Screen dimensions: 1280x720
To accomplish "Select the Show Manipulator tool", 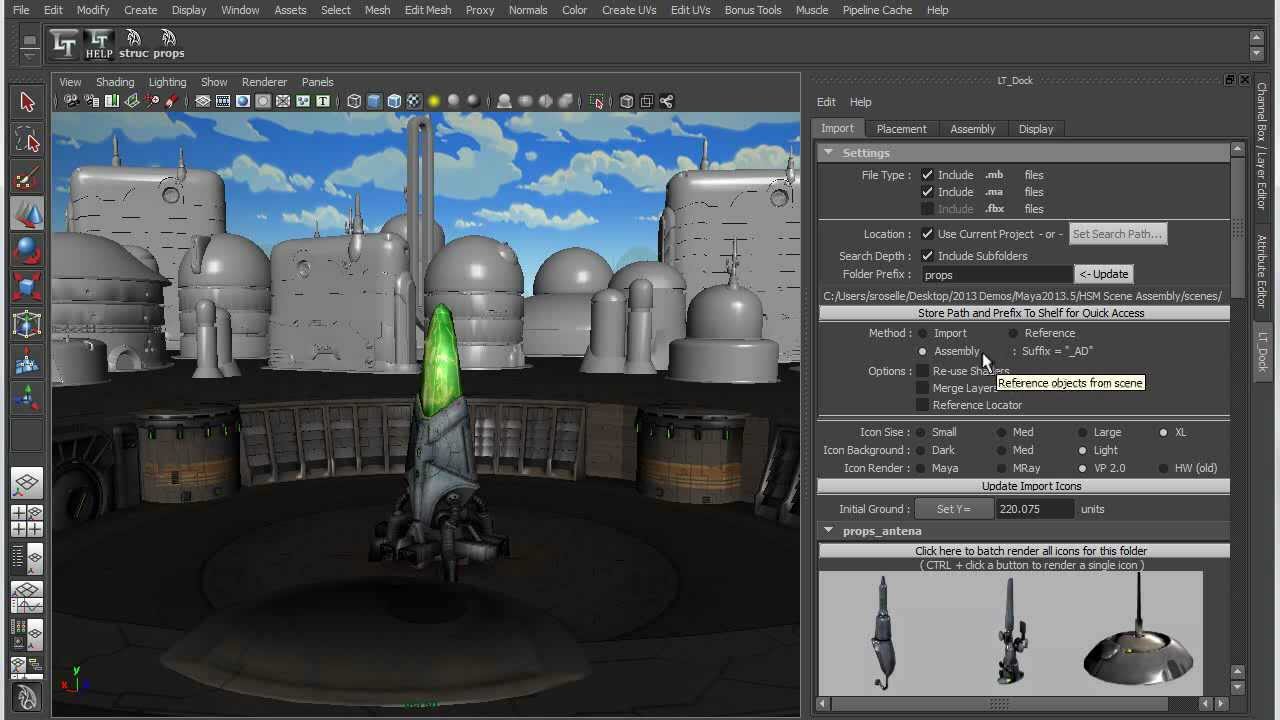I will [27, 398].
